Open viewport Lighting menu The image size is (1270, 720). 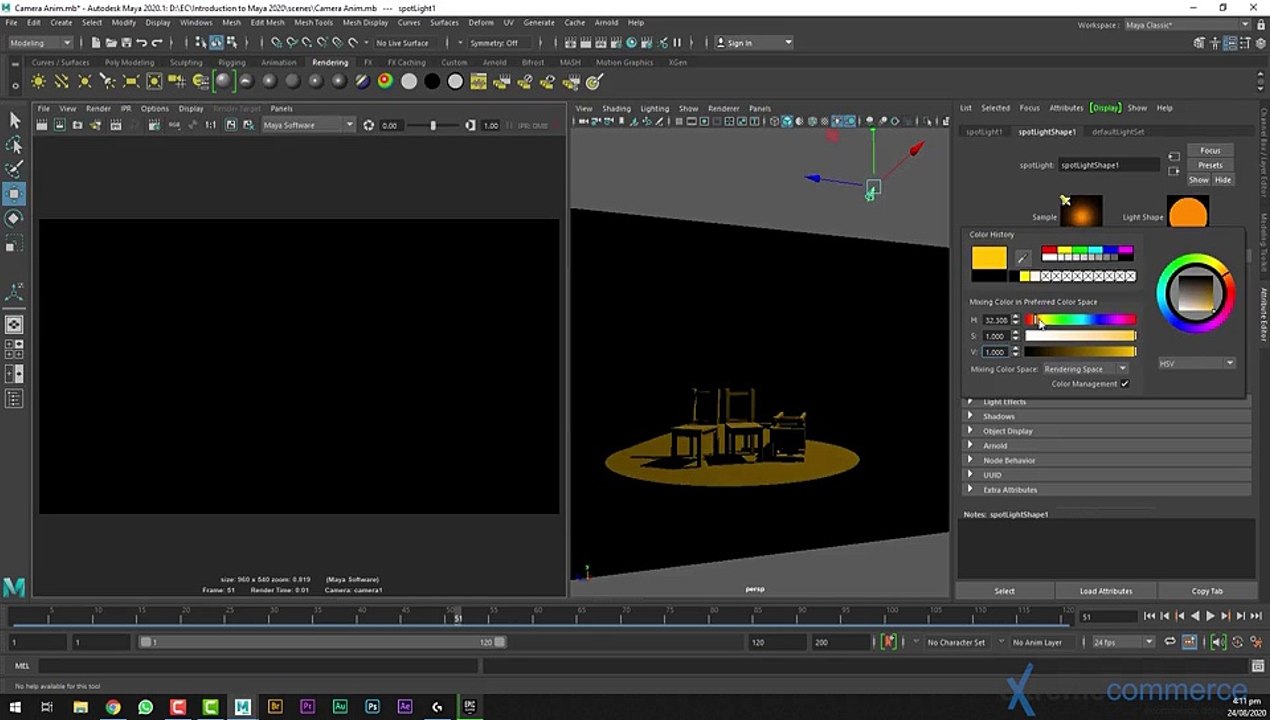[655, 108]
